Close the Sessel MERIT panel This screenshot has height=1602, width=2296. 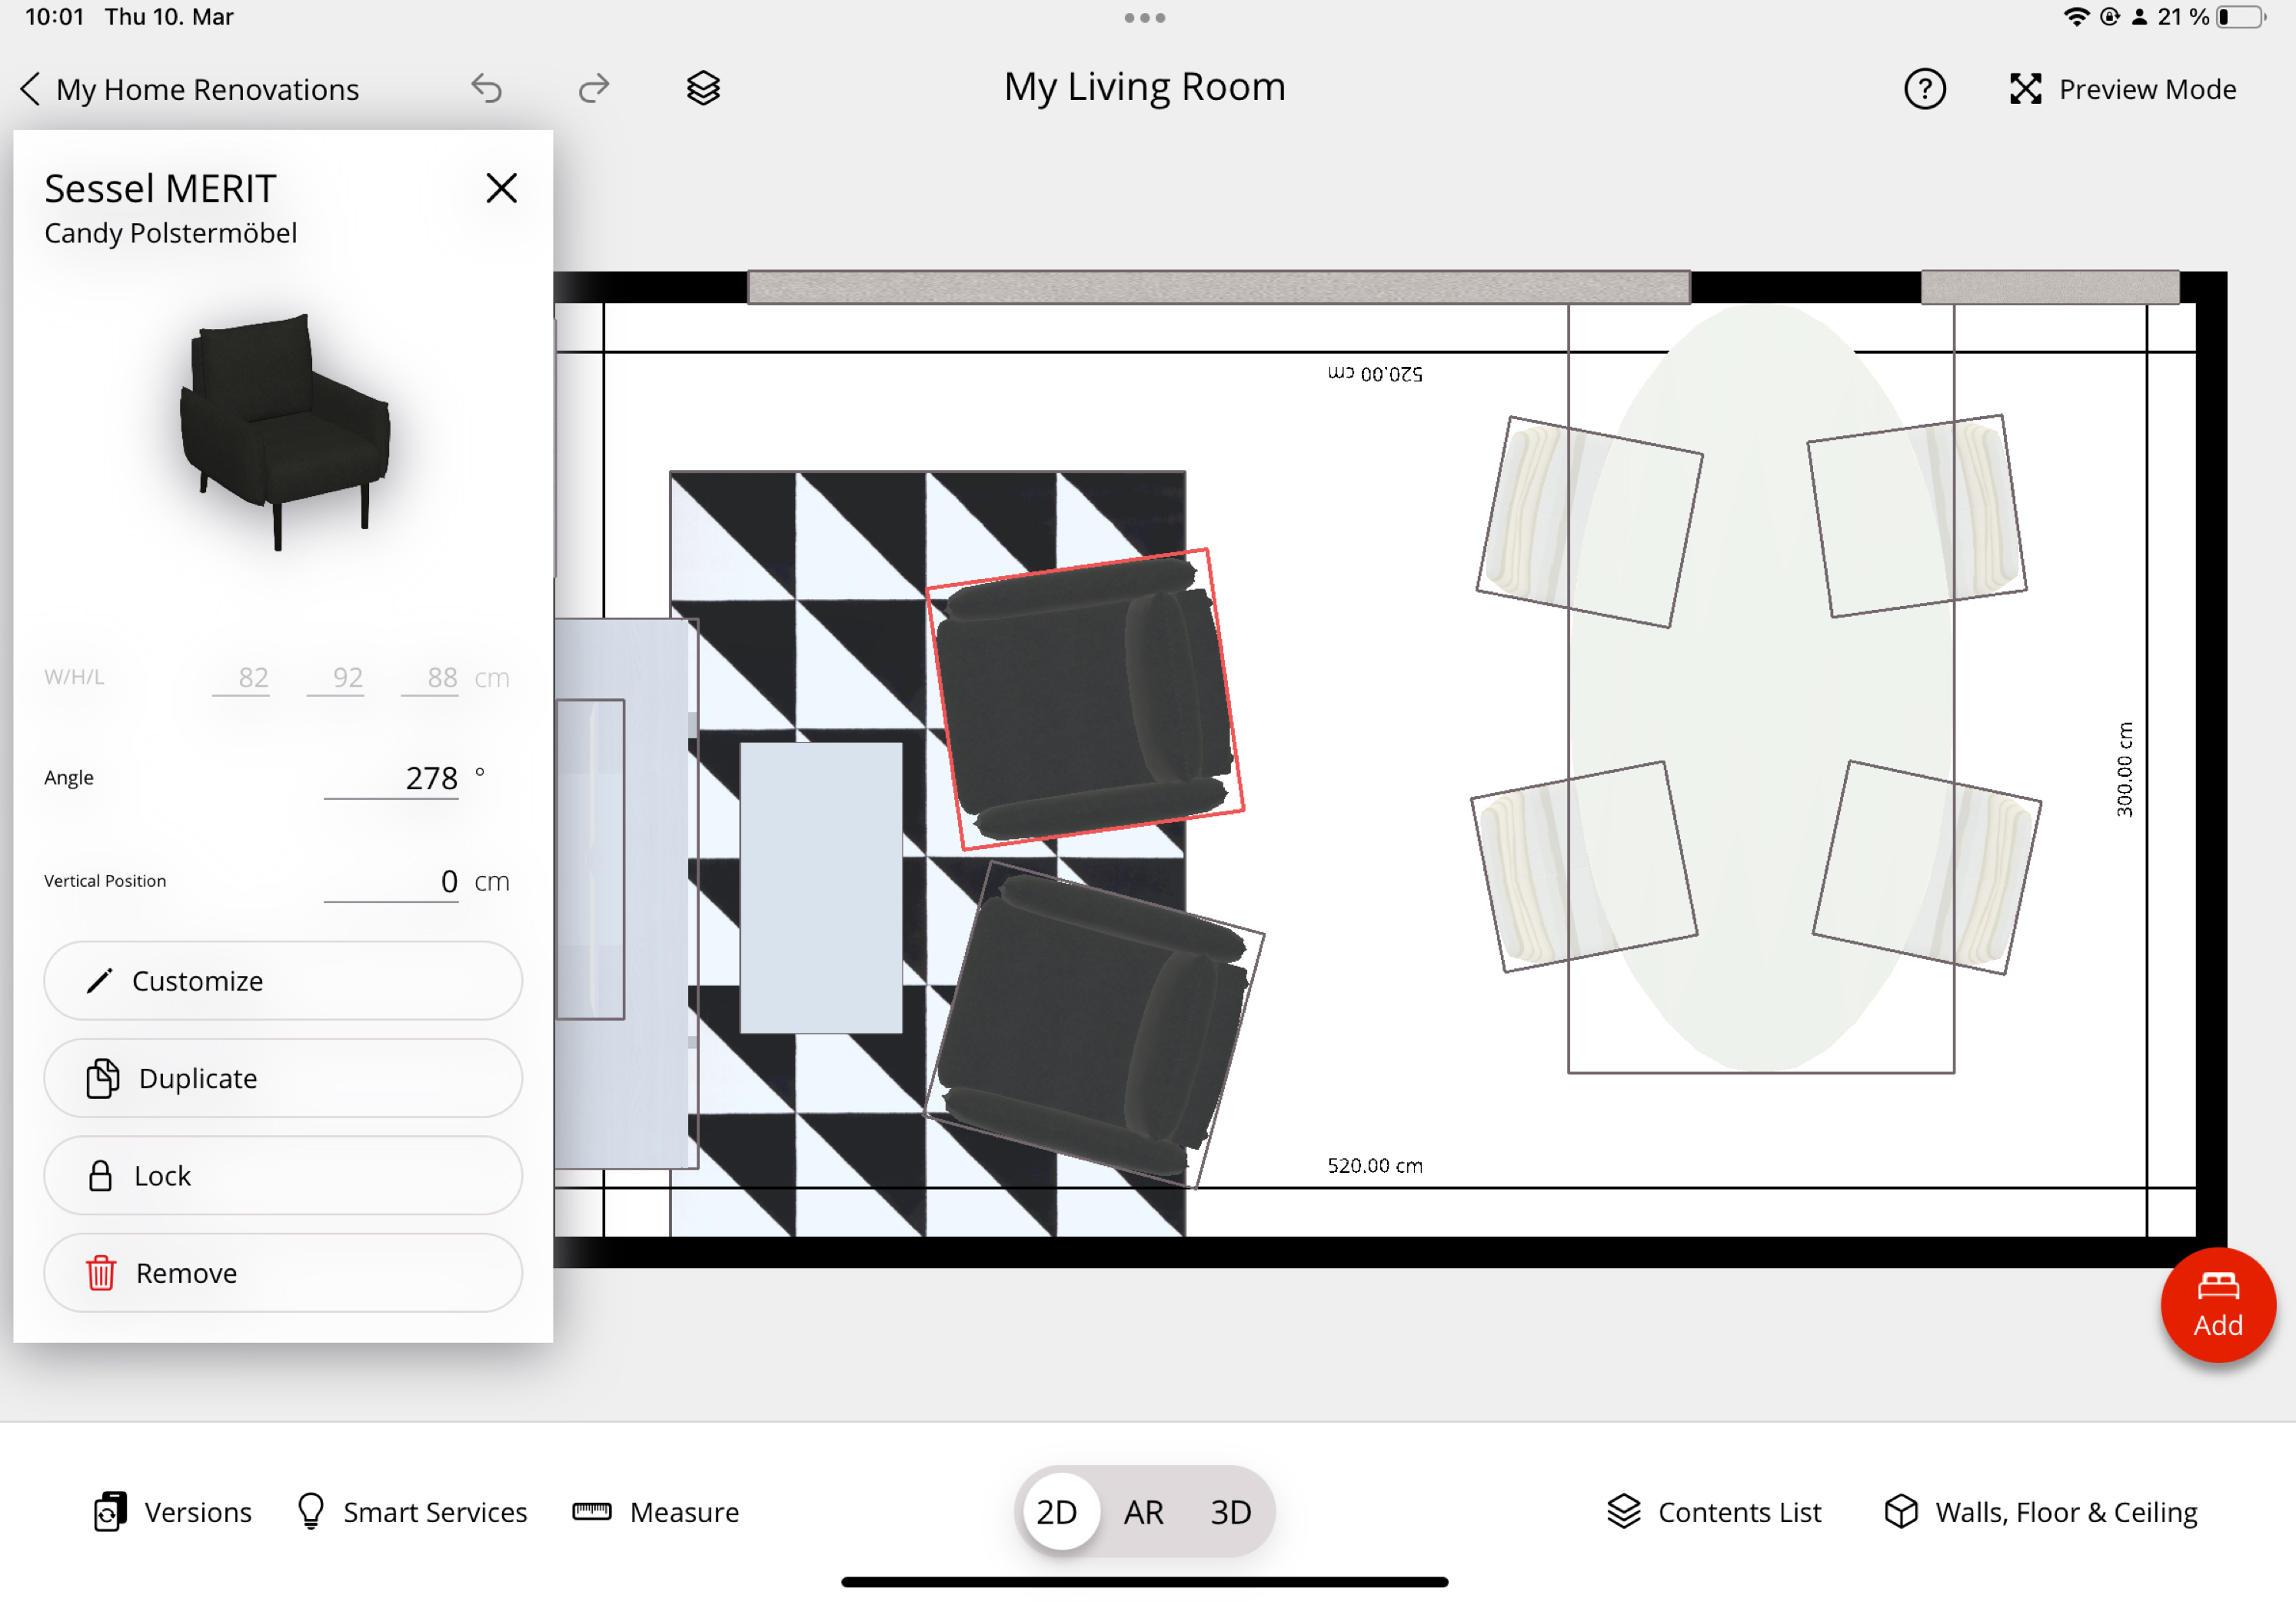point(501,188)
